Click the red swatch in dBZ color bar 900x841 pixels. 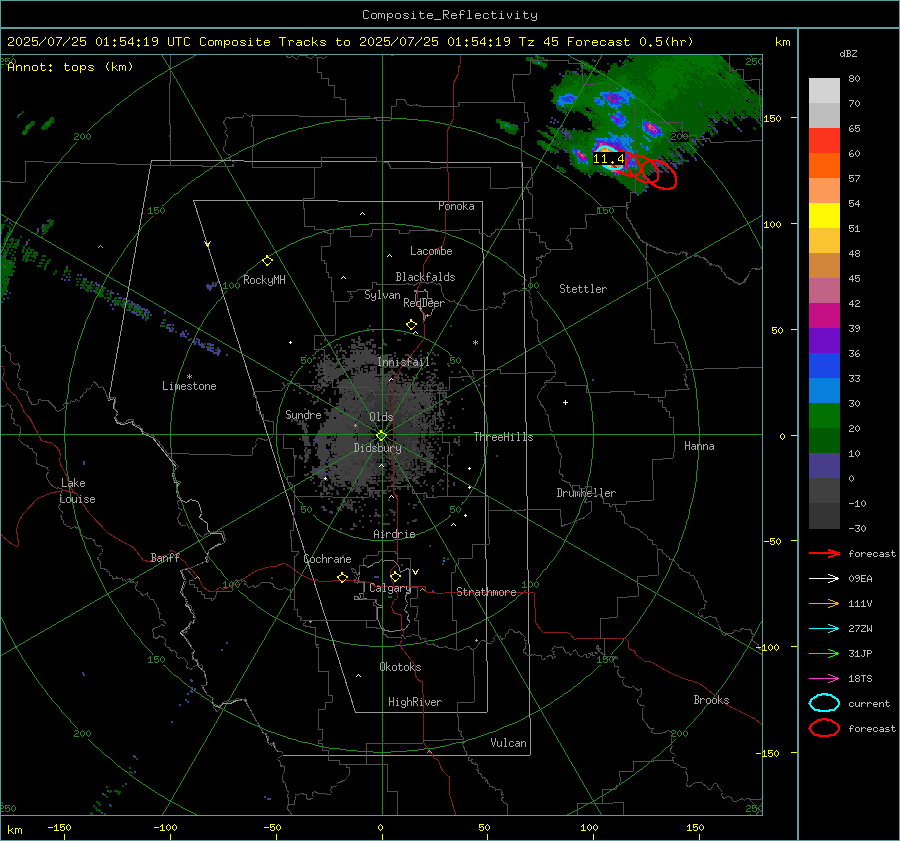coord(824,141)
